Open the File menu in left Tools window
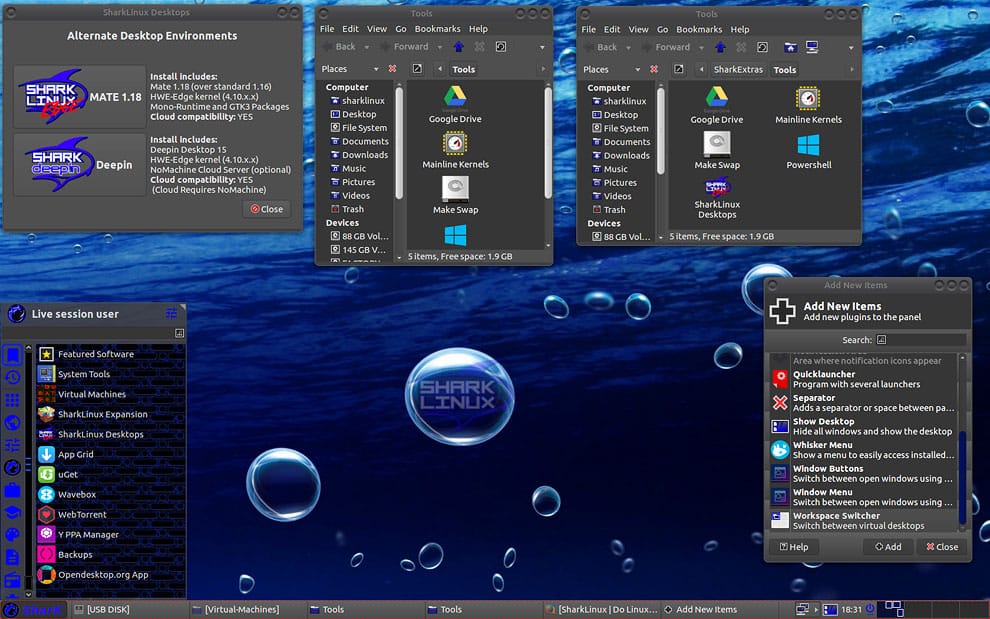990x619 pixels. (x=327, y=29)
